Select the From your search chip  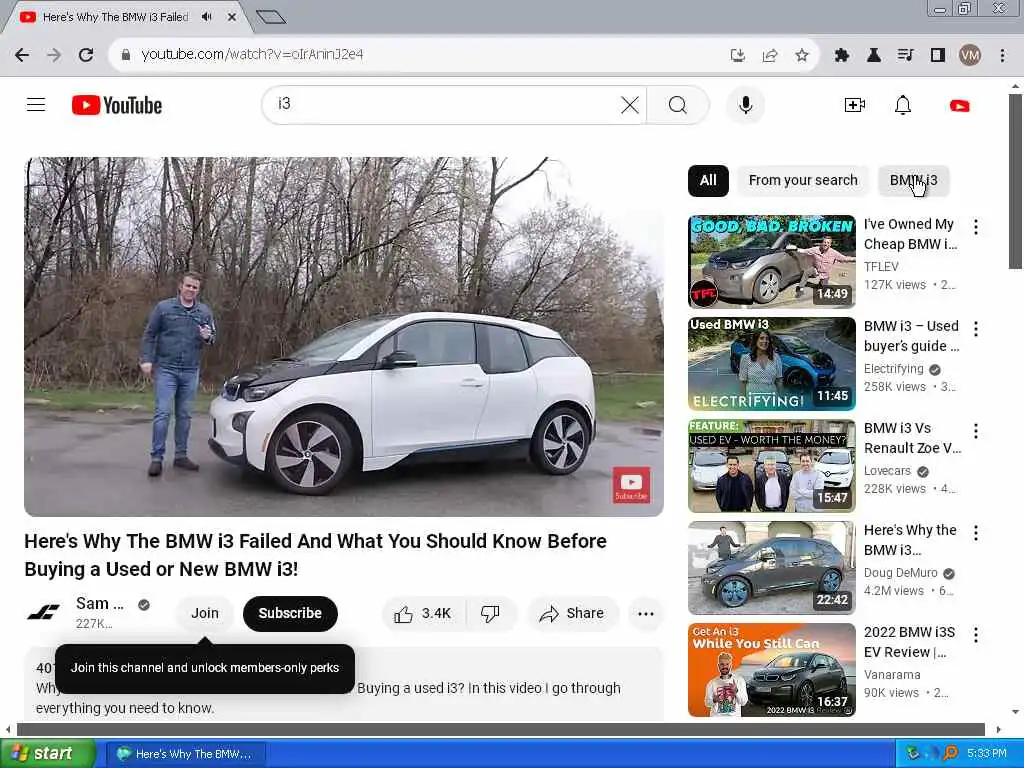pos(803,180)
